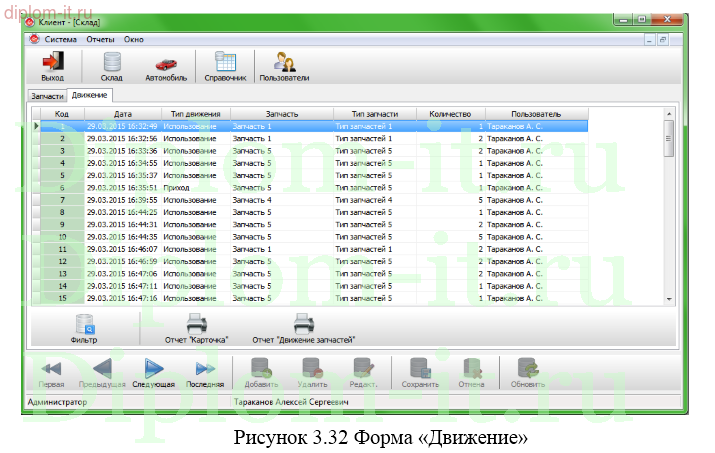The width and height of the screenshot is (715, 453).
Task: Go to the Следующая next record
Action: tap(153, 372)
